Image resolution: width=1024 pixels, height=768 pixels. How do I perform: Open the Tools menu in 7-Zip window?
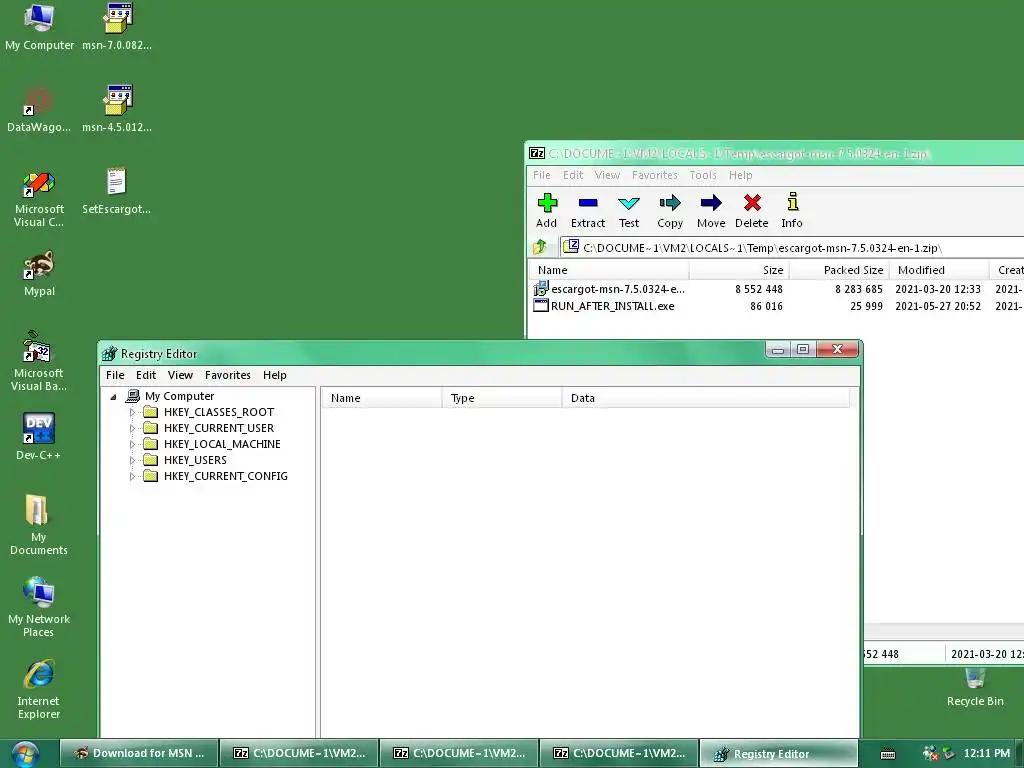pos(703,175)
